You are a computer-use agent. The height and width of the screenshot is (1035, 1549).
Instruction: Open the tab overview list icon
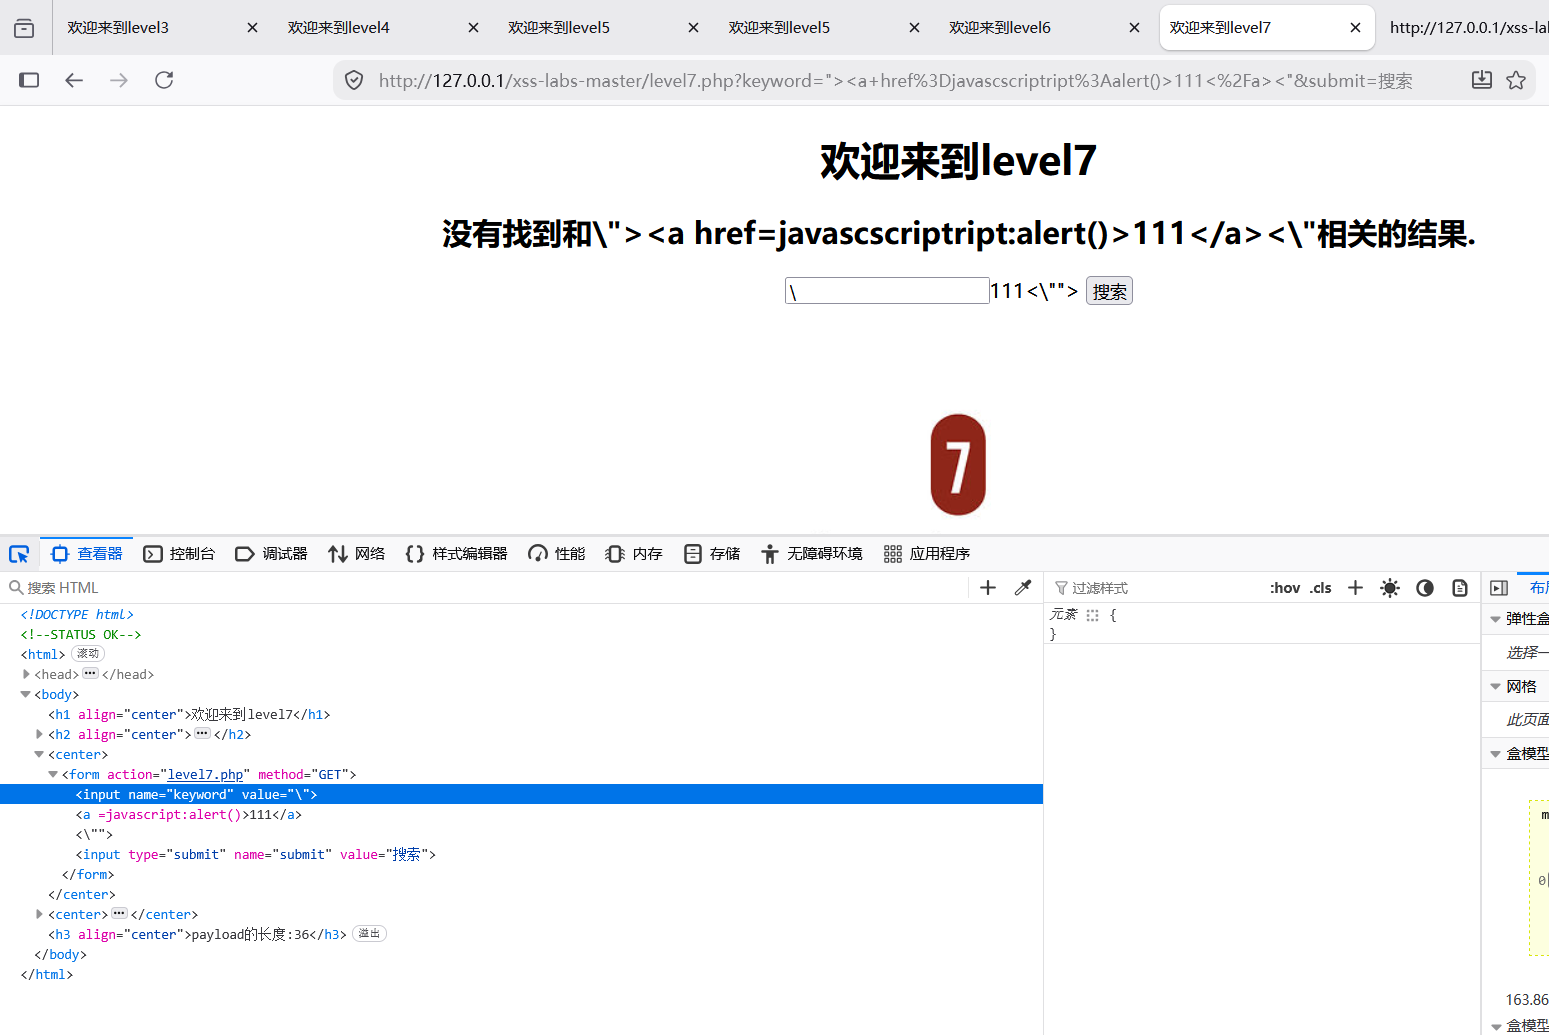(x=24, y=28)
